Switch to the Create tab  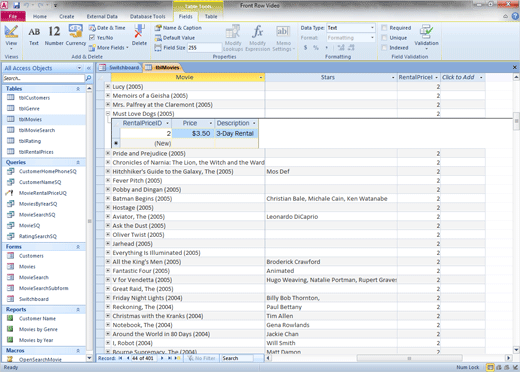tap(67, 16)
